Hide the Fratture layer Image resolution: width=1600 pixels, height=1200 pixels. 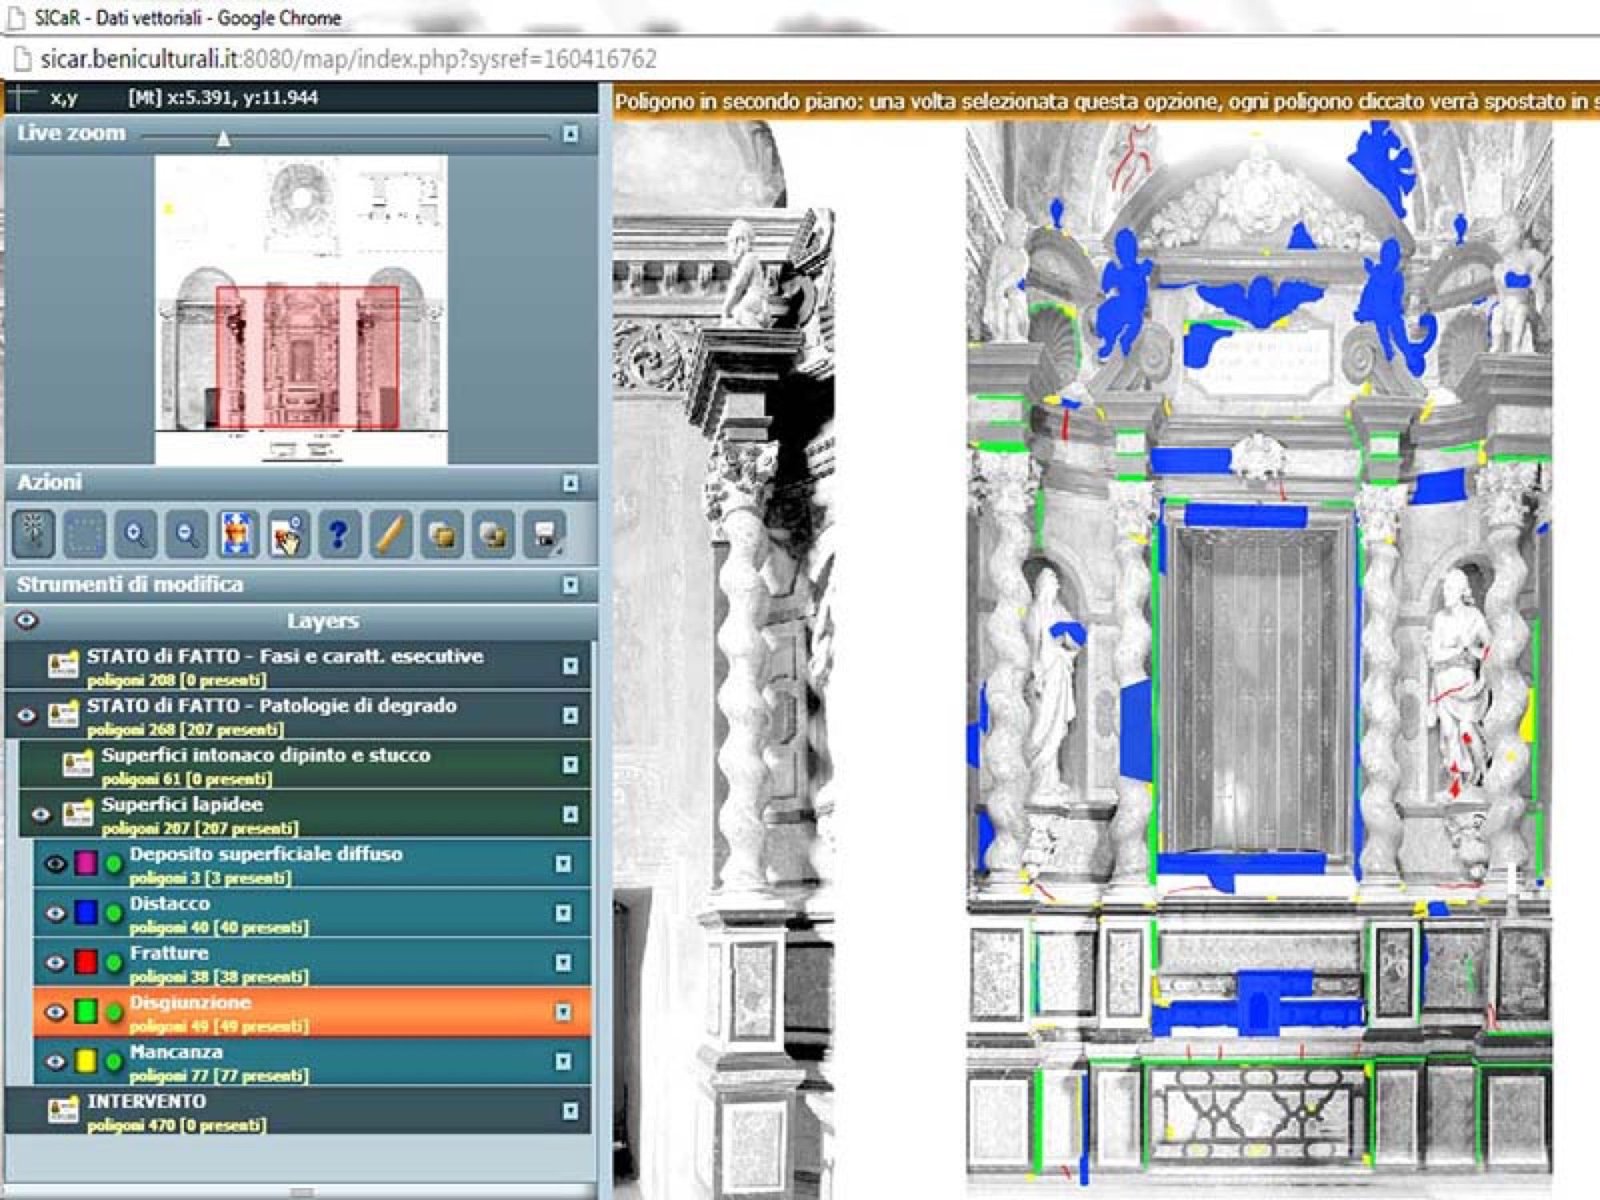pyautogui.click(x=56, y=962)
